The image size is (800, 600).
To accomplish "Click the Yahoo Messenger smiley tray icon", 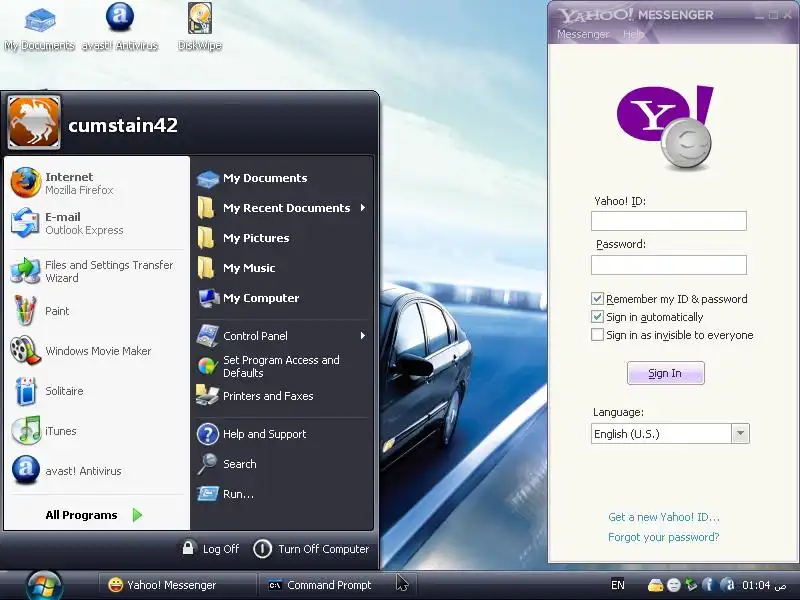I will point(673,585).
